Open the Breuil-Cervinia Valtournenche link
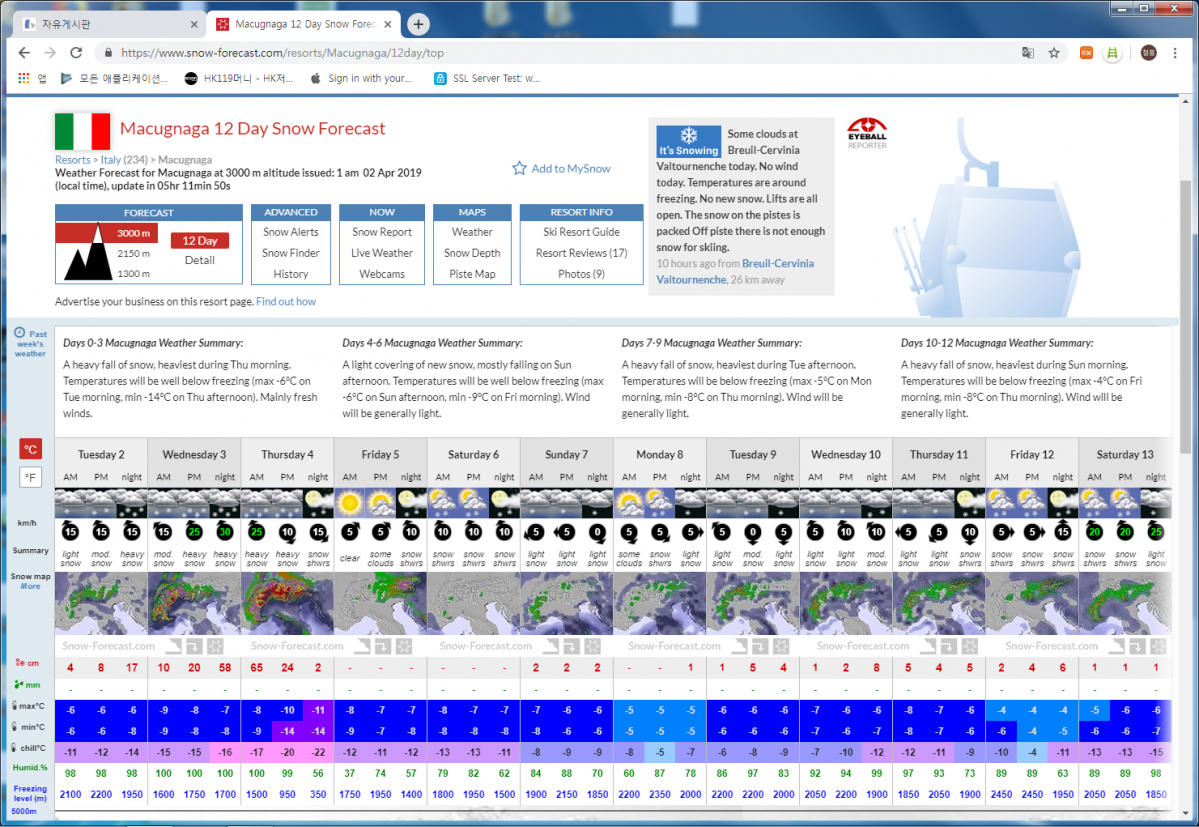This screenshot has width=1199, height=827. click(735, 271)
